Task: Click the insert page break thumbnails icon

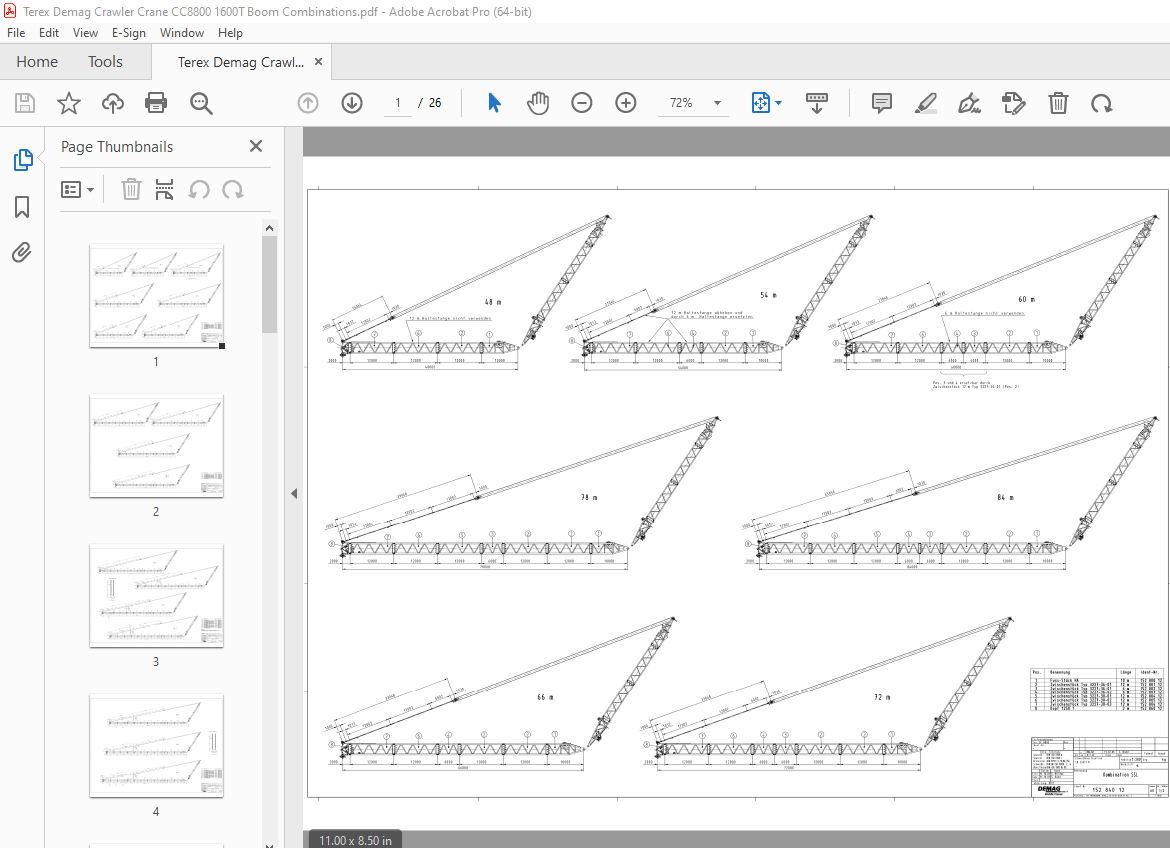Action: (164, 190)
